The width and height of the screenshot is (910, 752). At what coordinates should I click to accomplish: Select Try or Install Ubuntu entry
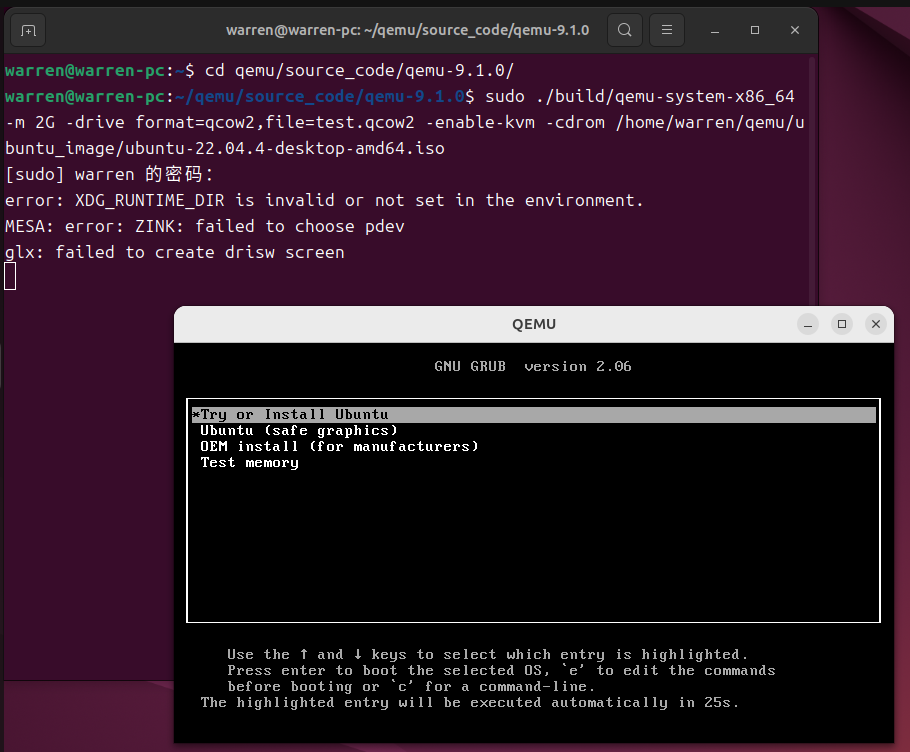coord(533,414)
